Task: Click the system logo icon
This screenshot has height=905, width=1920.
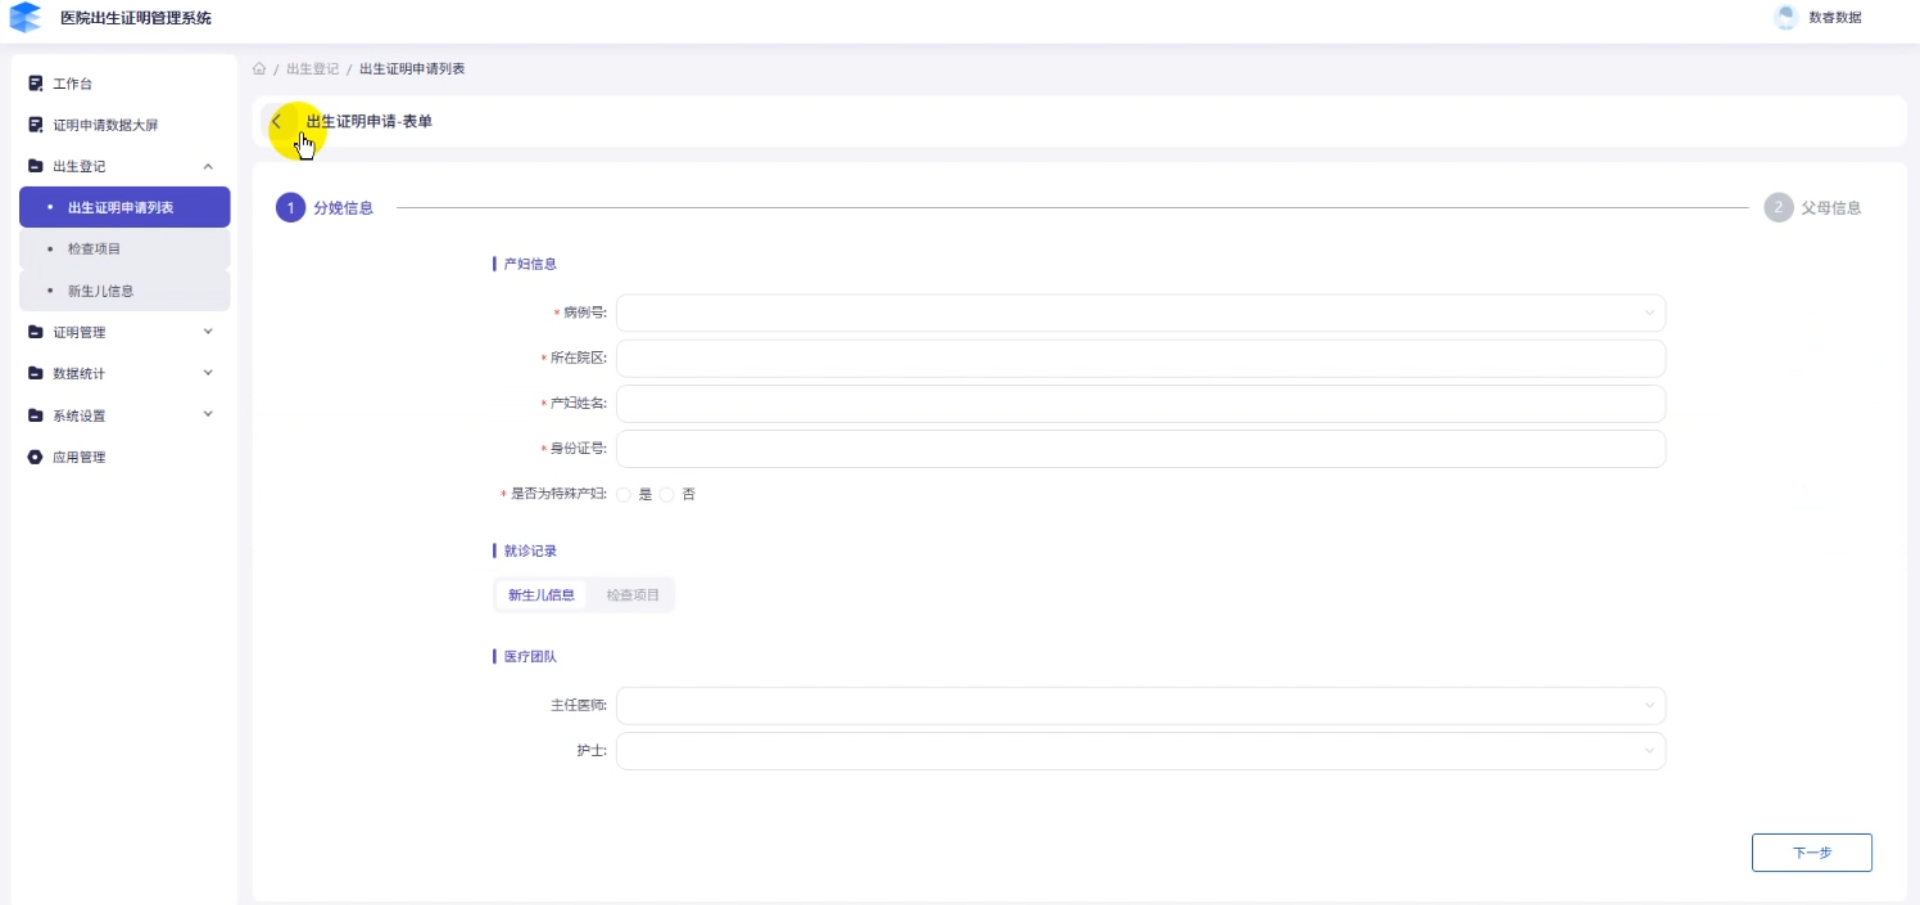Action: point(25,17)
